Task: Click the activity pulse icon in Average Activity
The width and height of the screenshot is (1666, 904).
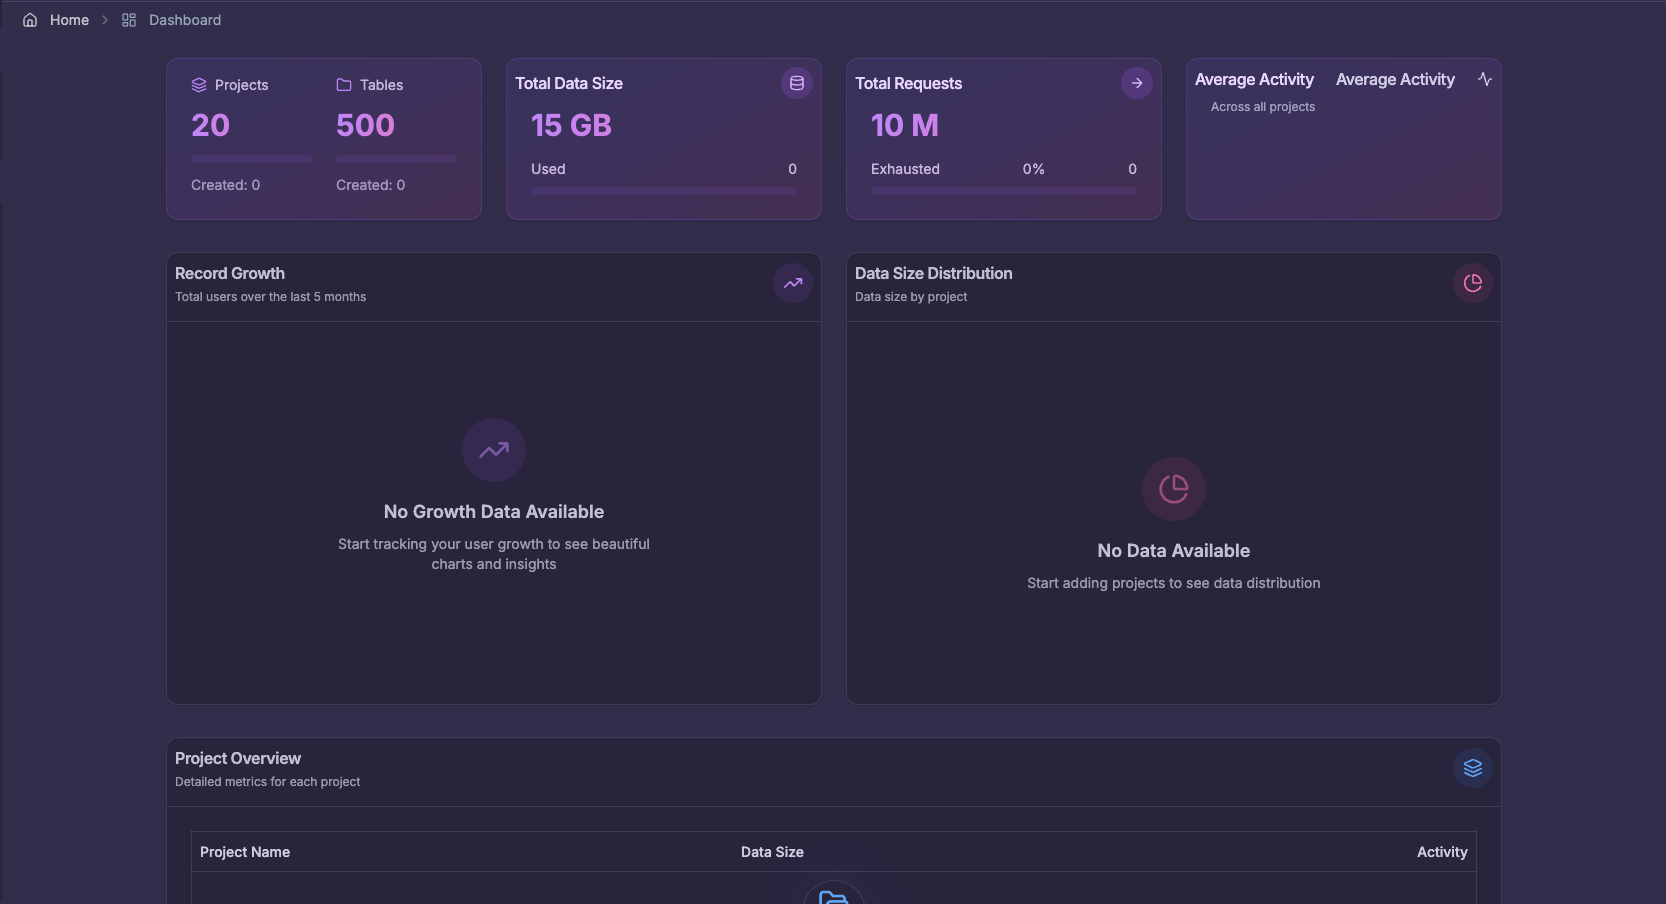Action: pos(1485,79)
